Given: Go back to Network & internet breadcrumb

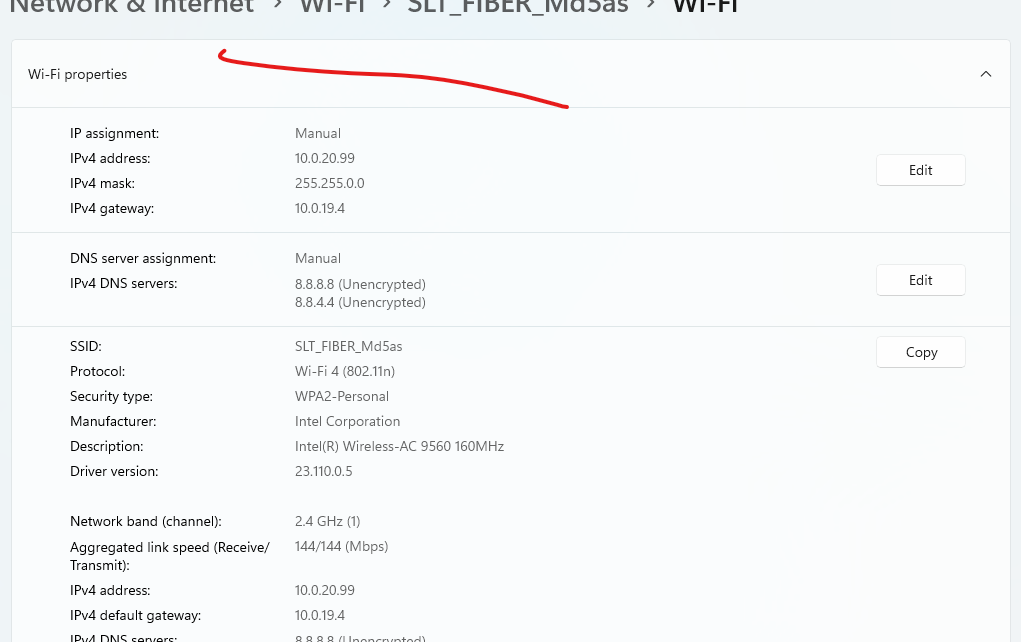Looking at the screenshot, I should click(131, 8).
